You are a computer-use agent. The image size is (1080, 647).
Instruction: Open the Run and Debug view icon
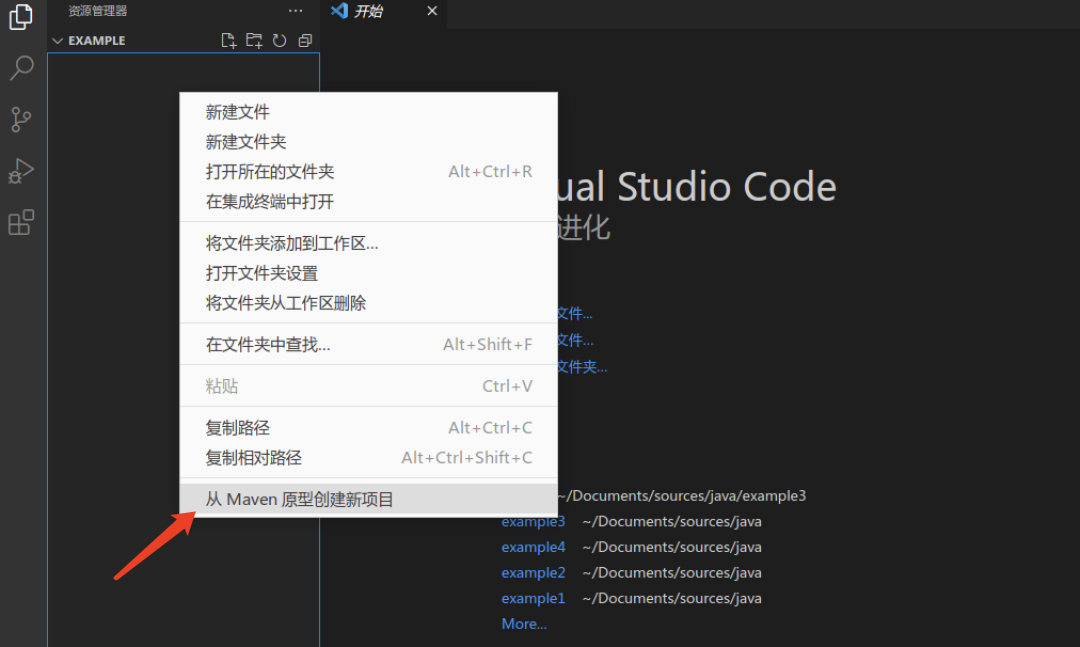[21, 171]
